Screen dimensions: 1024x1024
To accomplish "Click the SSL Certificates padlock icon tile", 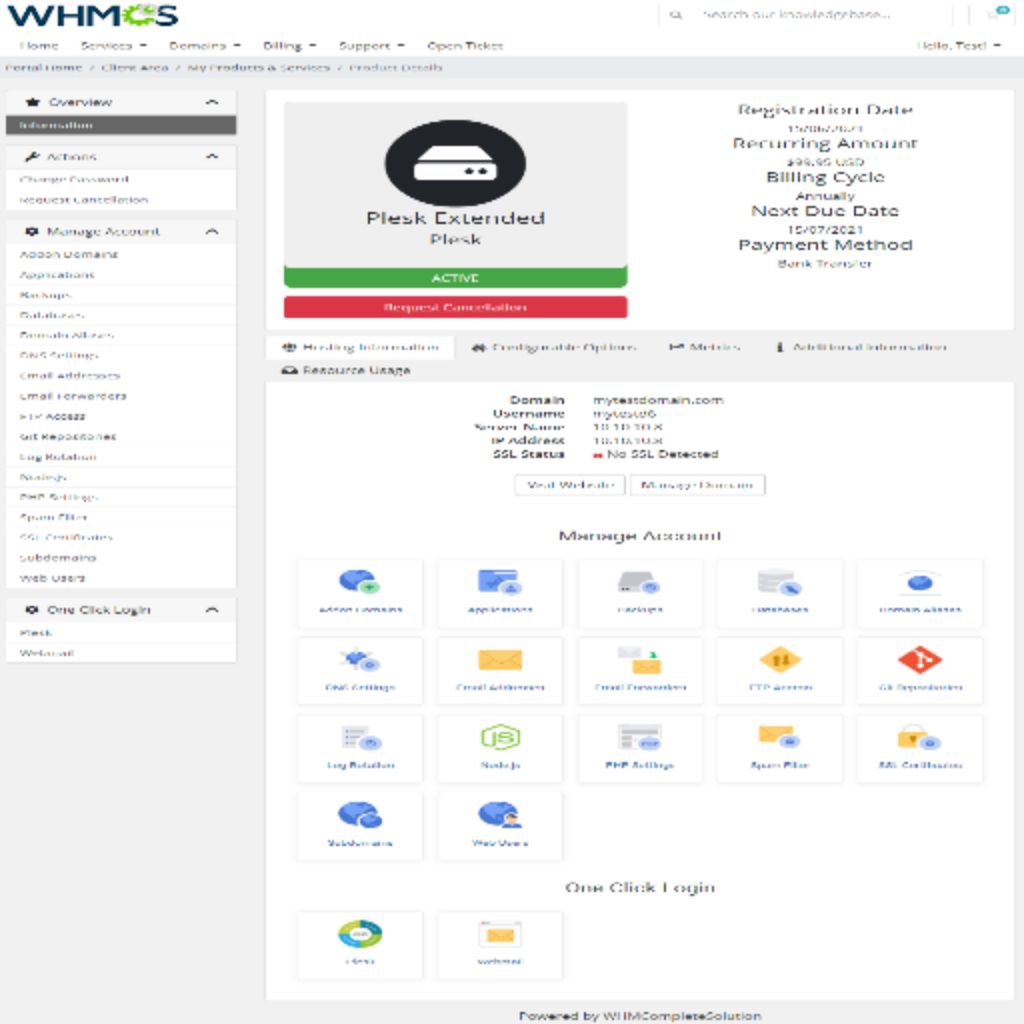I will pyautogui.click(x=919, y=747).
